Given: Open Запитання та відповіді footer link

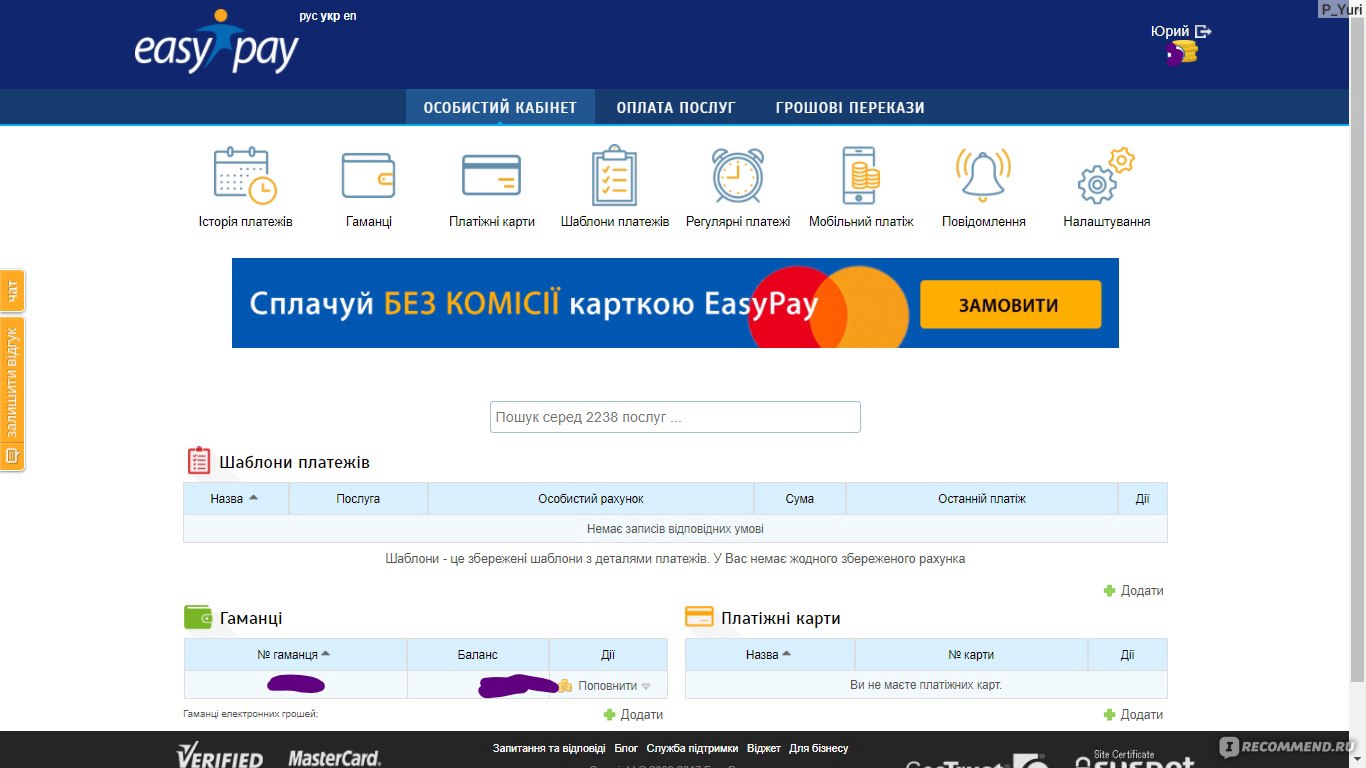Looking at the screenshot, I should point(549,748).
